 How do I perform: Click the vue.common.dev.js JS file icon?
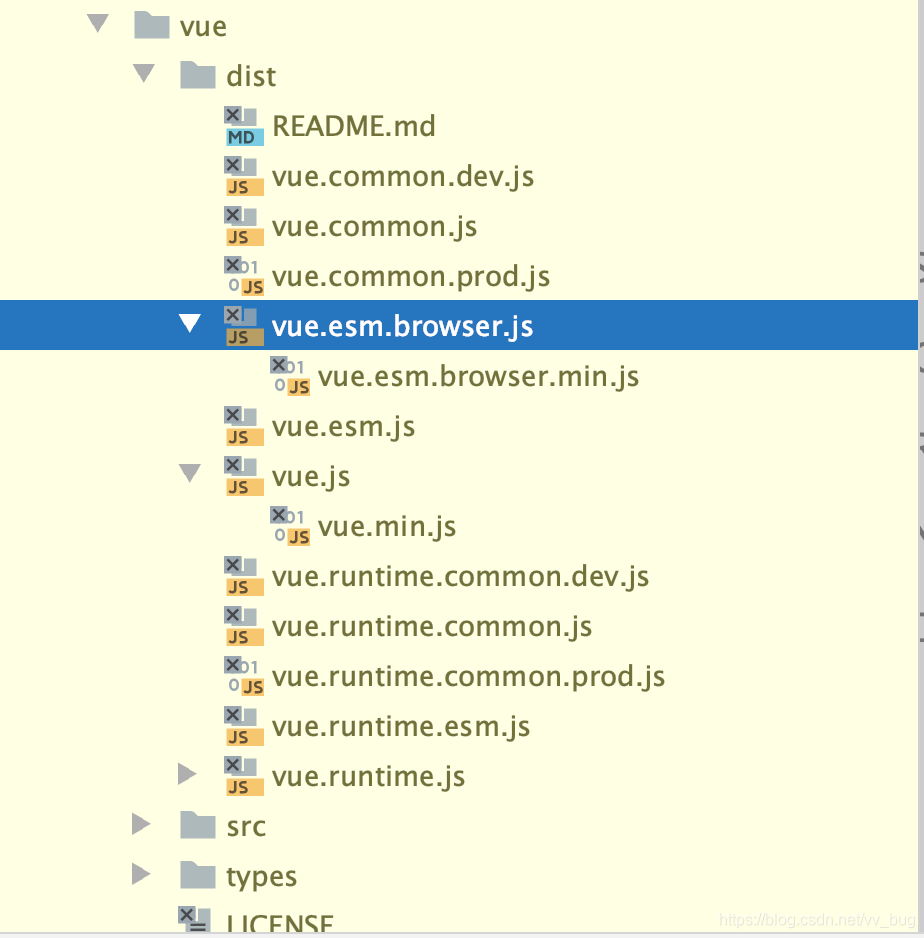[x=244, y=176]
